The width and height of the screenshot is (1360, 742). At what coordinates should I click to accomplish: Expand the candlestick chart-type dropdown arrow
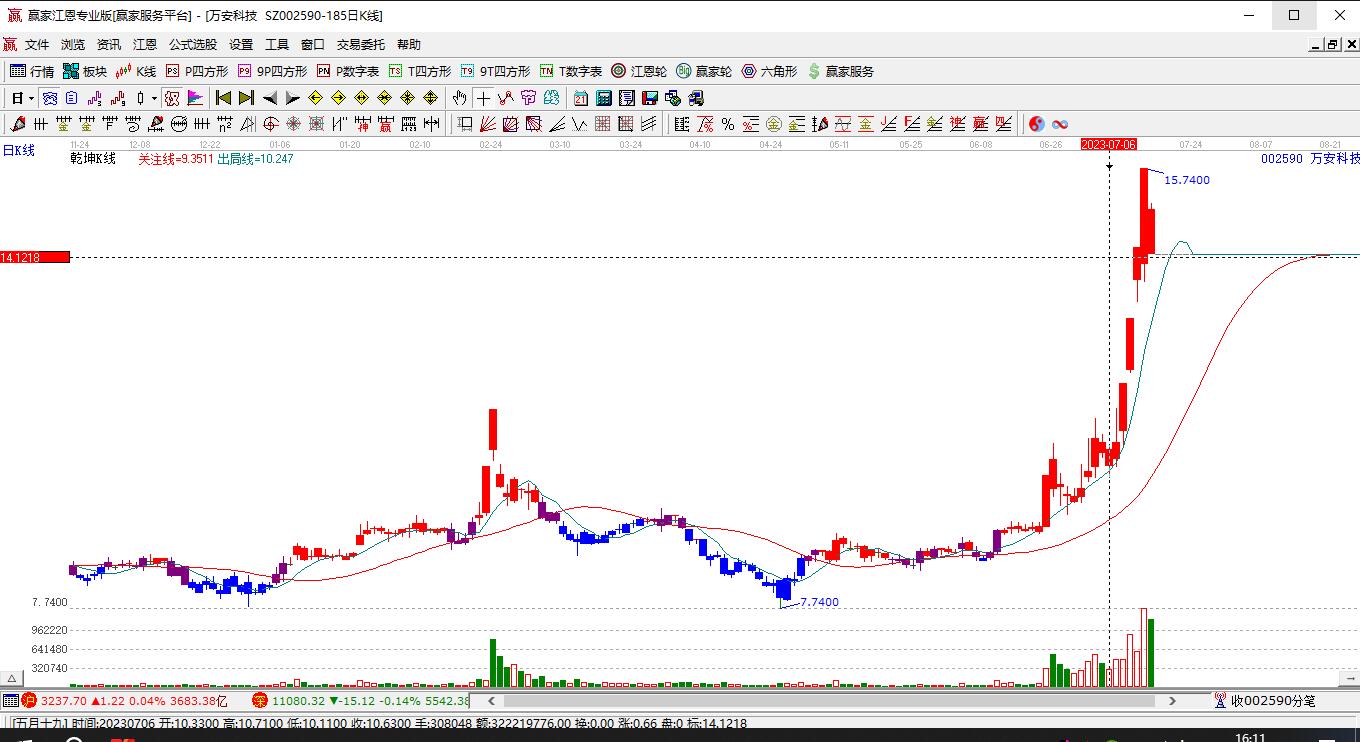pos(154,98)
